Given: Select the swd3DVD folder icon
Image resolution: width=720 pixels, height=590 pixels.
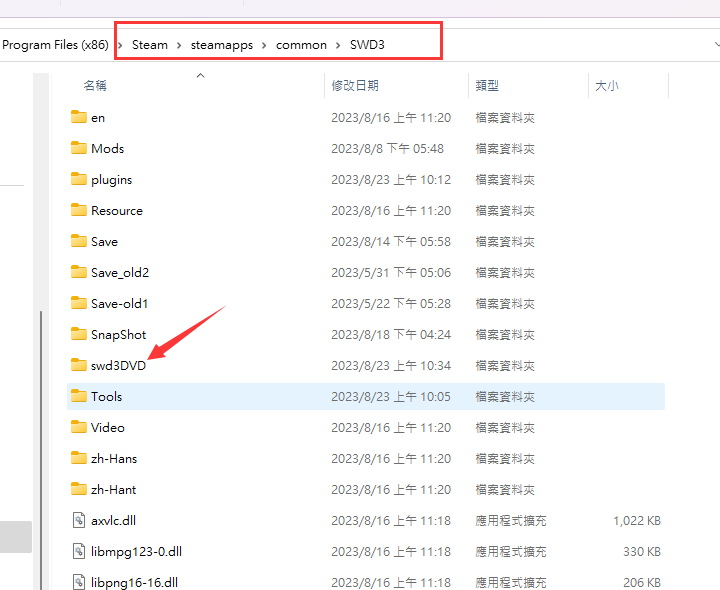Looking at the screenshot, I should pos(79,365).
